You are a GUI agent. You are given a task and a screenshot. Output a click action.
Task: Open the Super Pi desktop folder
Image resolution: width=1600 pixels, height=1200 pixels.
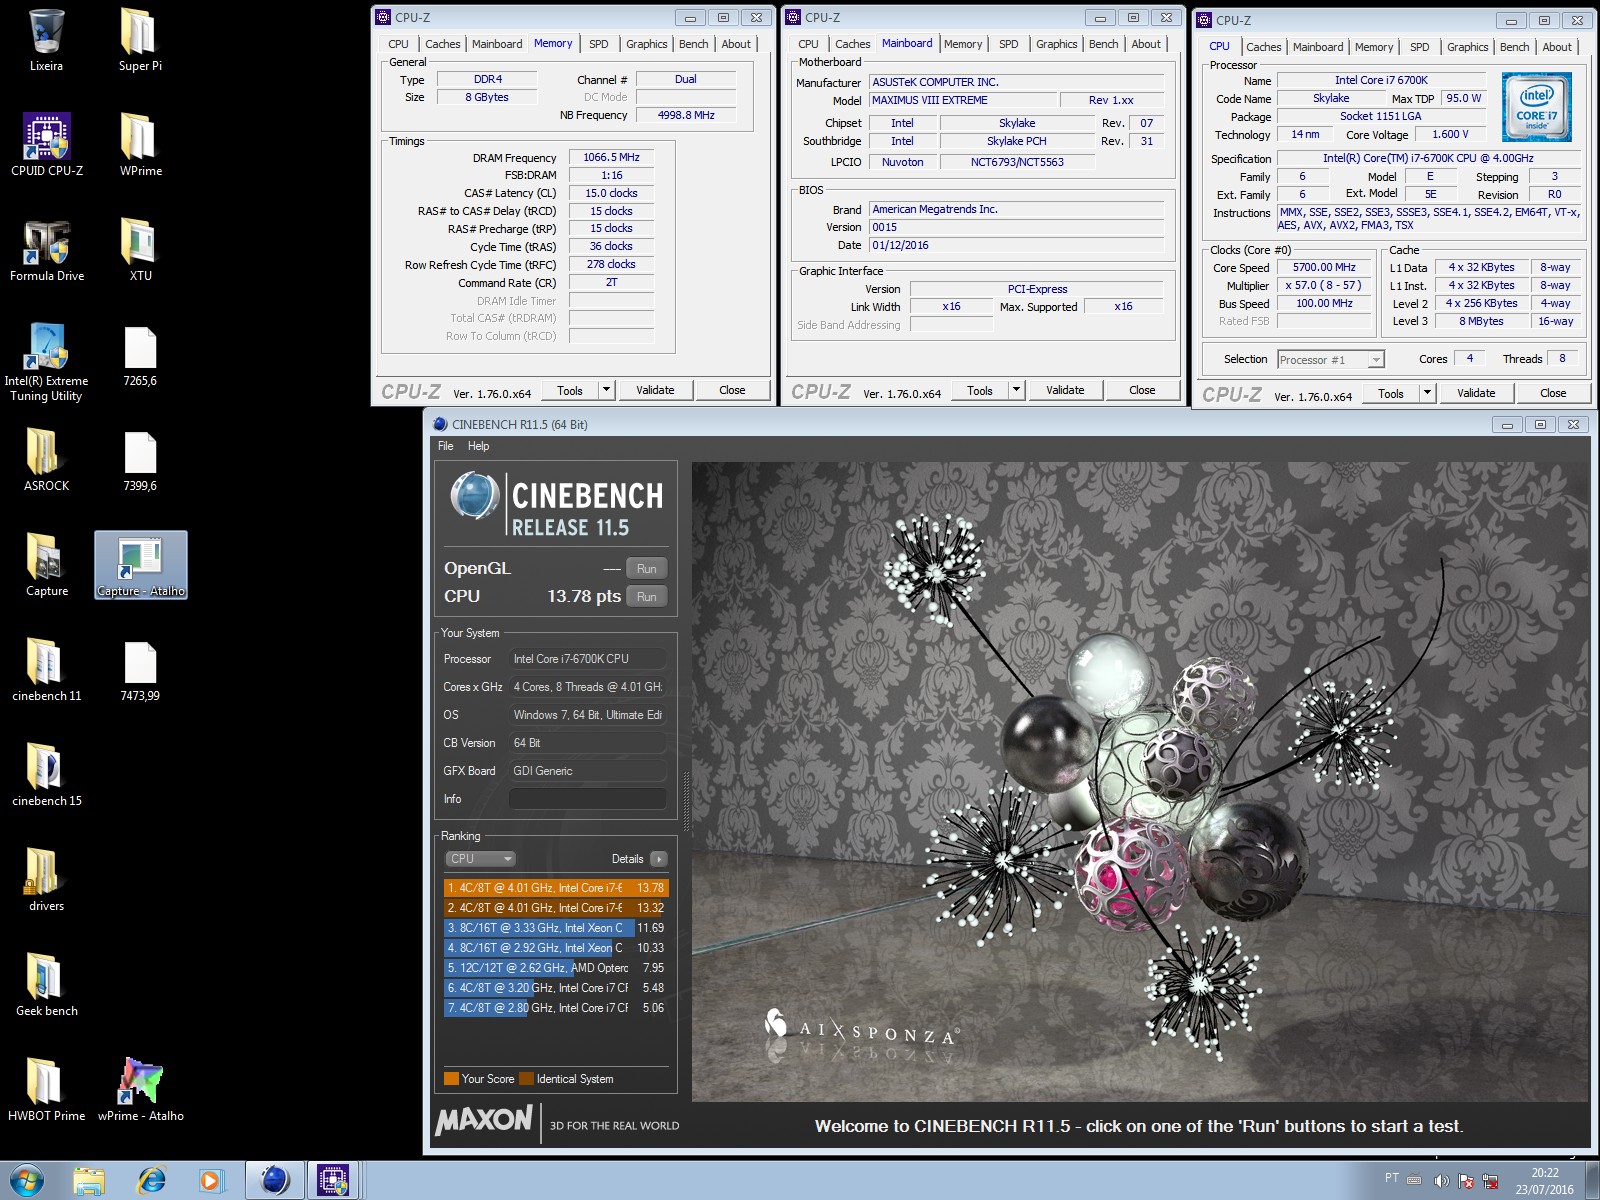click(x=140, y=40)
